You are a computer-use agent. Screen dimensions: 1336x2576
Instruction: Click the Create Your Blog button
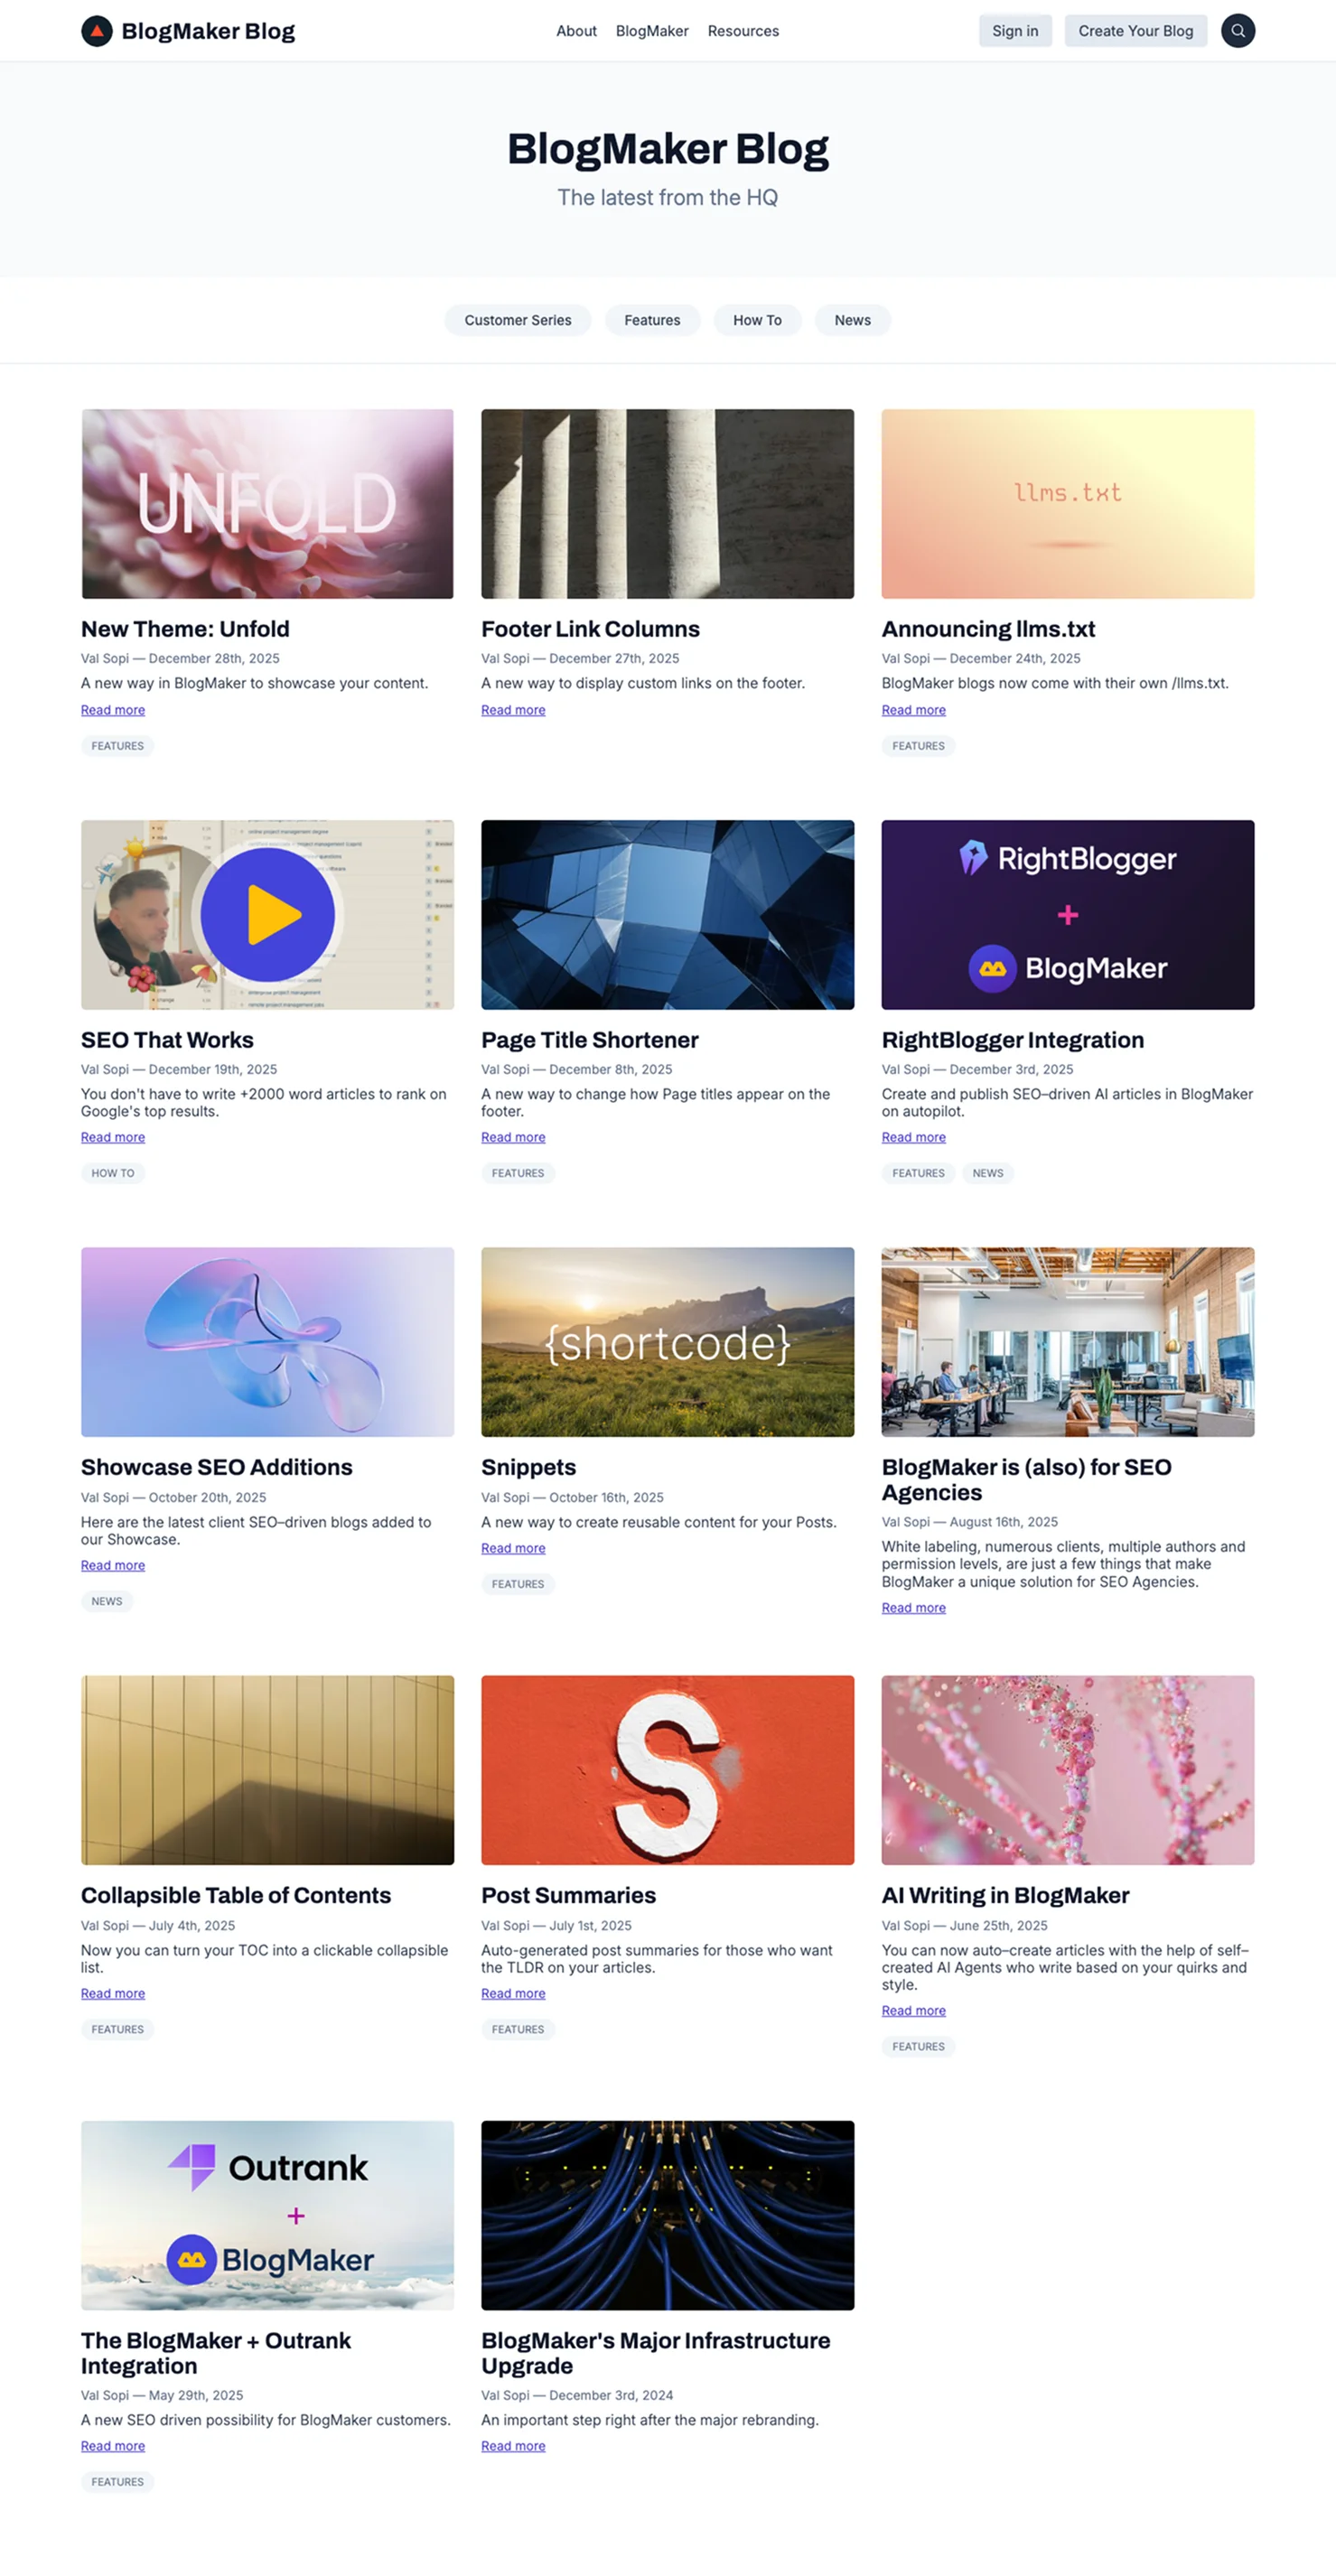click(x=1136, y=31)
